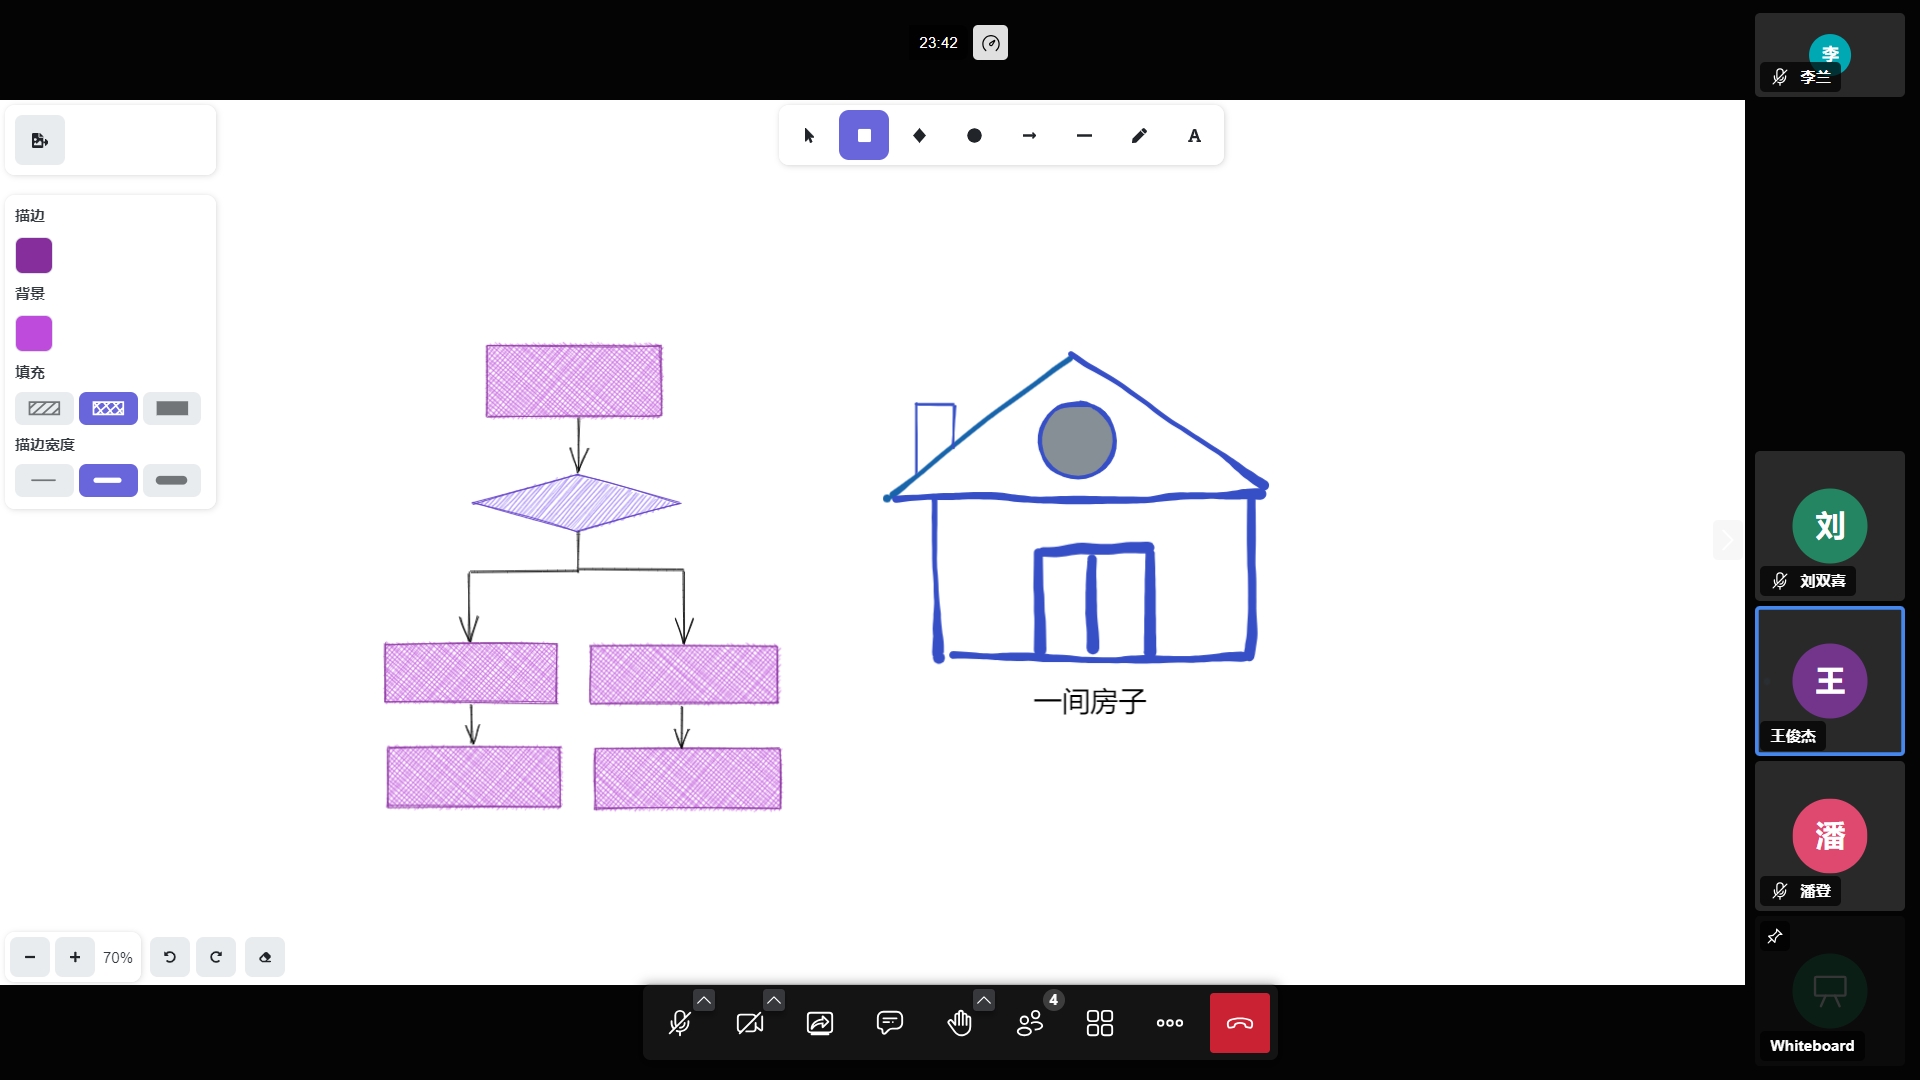
Task: Unmute the microphone
Action: (680, 1023)
